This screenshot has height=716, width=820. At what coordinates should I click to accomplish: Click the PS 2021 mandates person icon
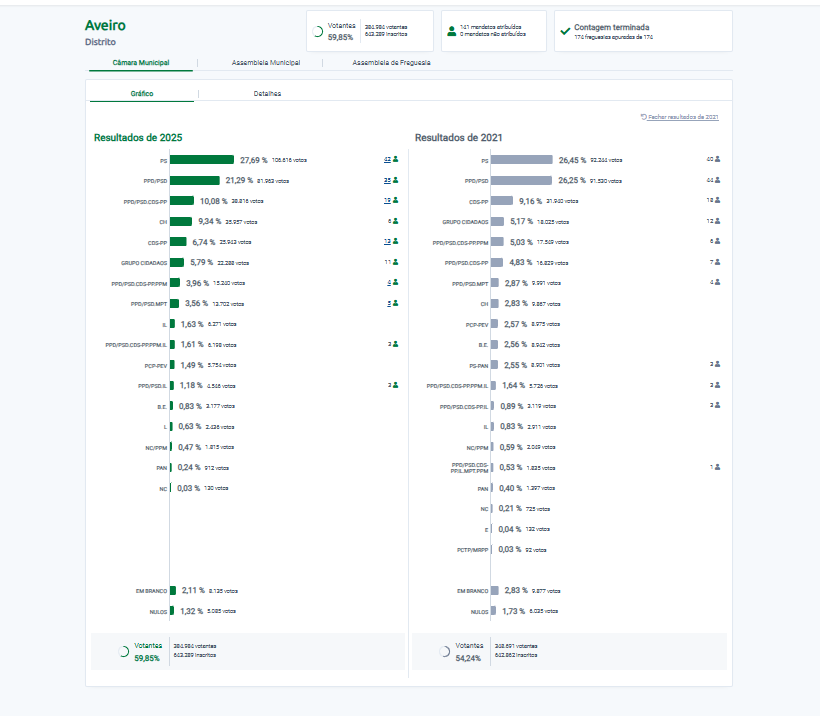[717, 160]
